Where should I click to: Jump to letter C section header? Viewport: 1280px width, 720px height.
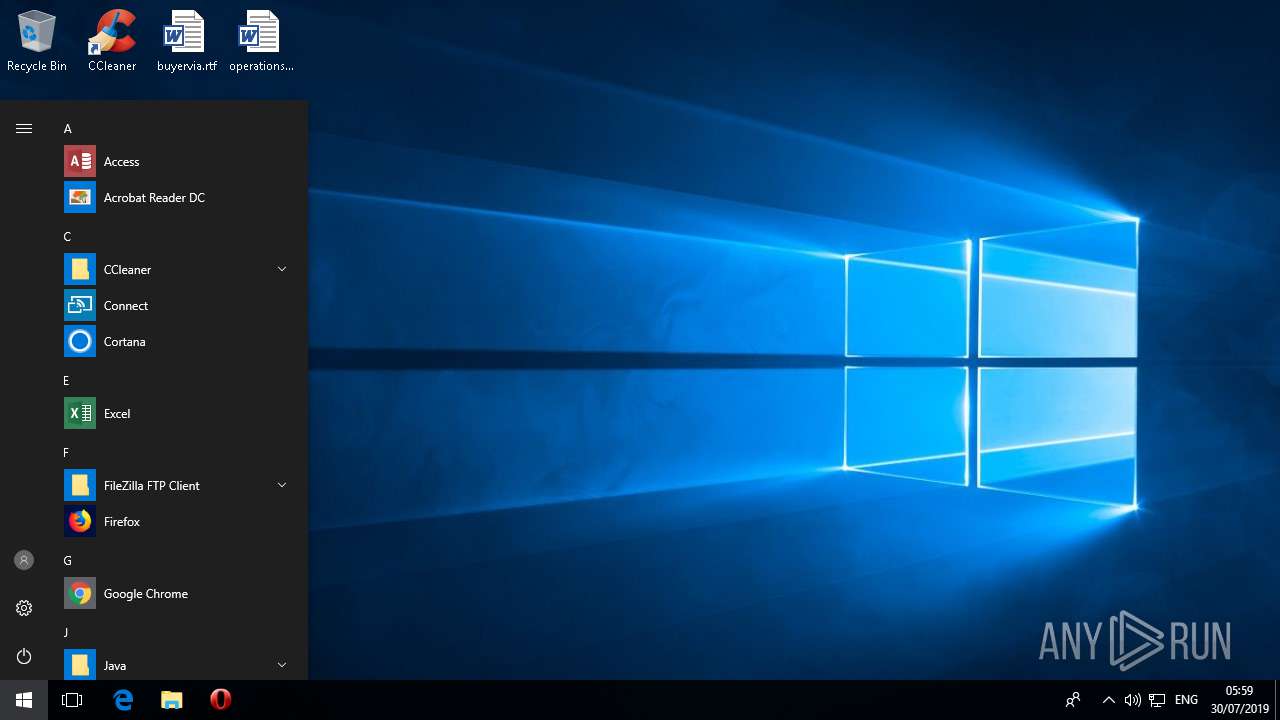tap(68, 237)
